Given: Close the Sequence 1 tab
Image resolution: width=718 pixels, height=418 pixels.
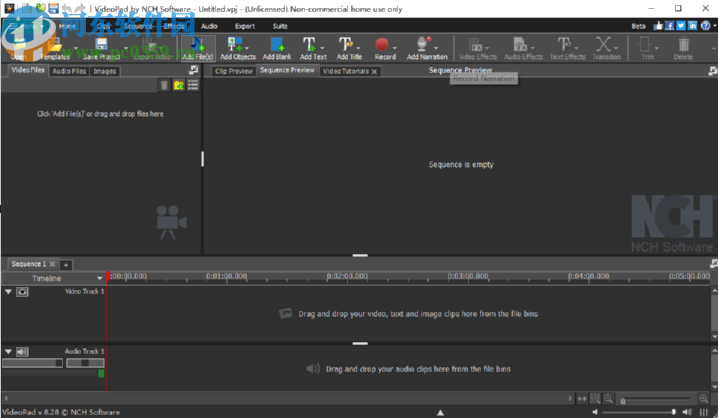Looking at the screenshot, I should click(x=52, y=264).
